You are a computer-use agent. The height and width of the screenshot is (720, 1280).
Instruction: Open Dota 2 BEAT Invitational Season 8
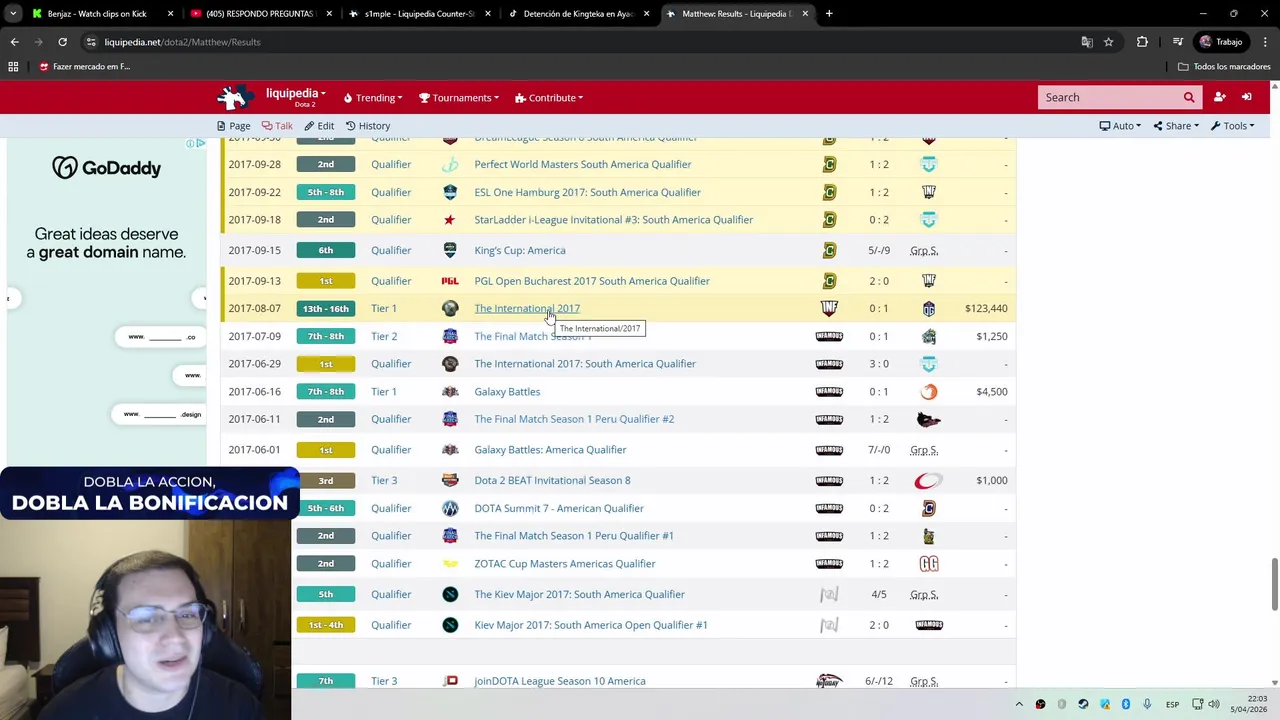click(552, 480)
